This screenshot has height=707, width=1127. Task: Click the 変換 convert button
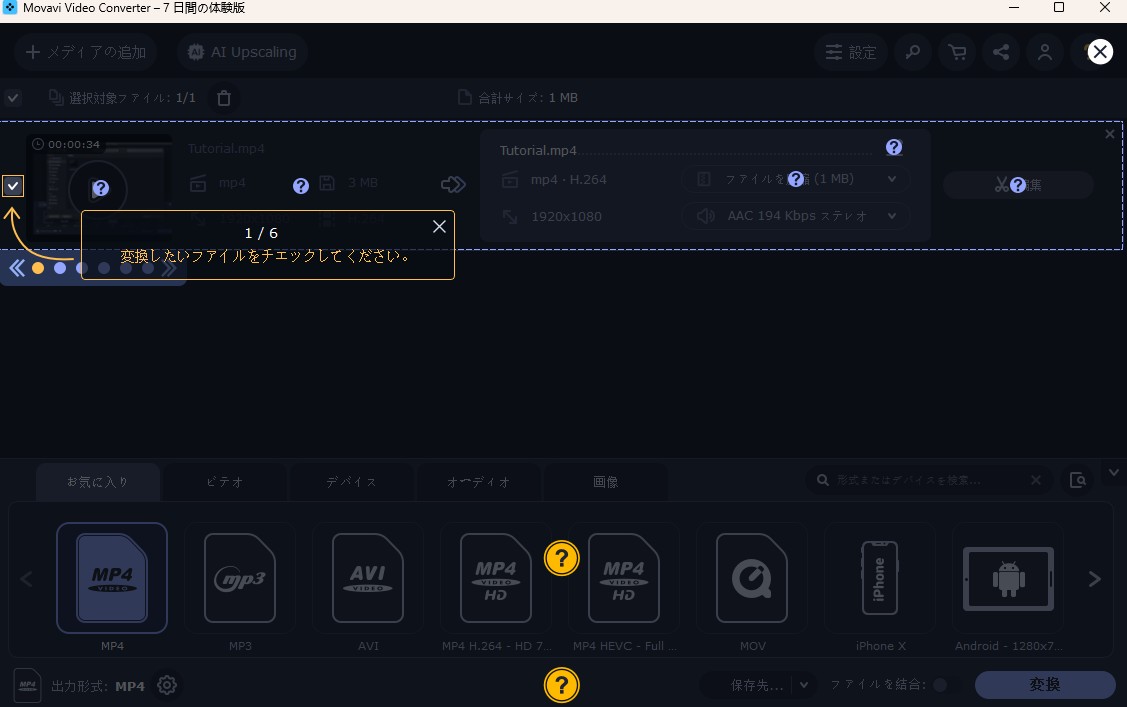click(x=1045, y=685)
